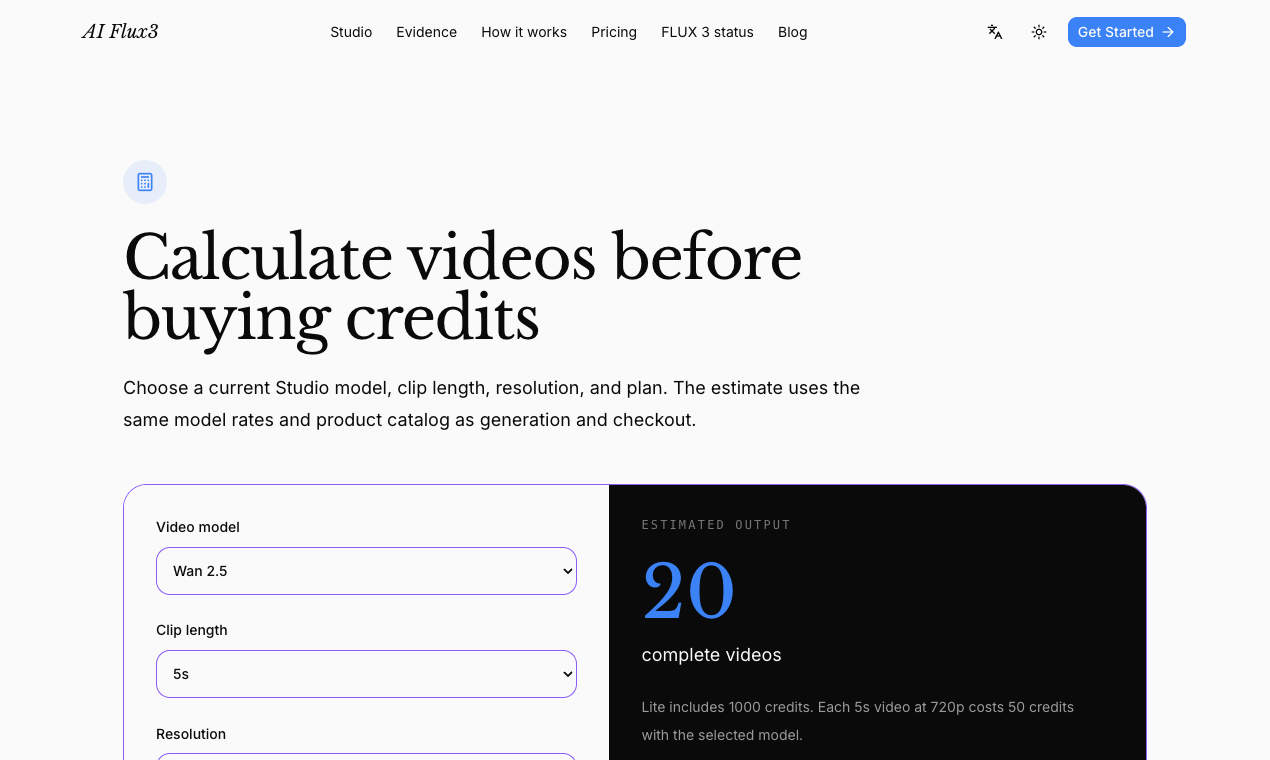Click the 'Clip length' label
1270x760 pixels.
[192, 630]
